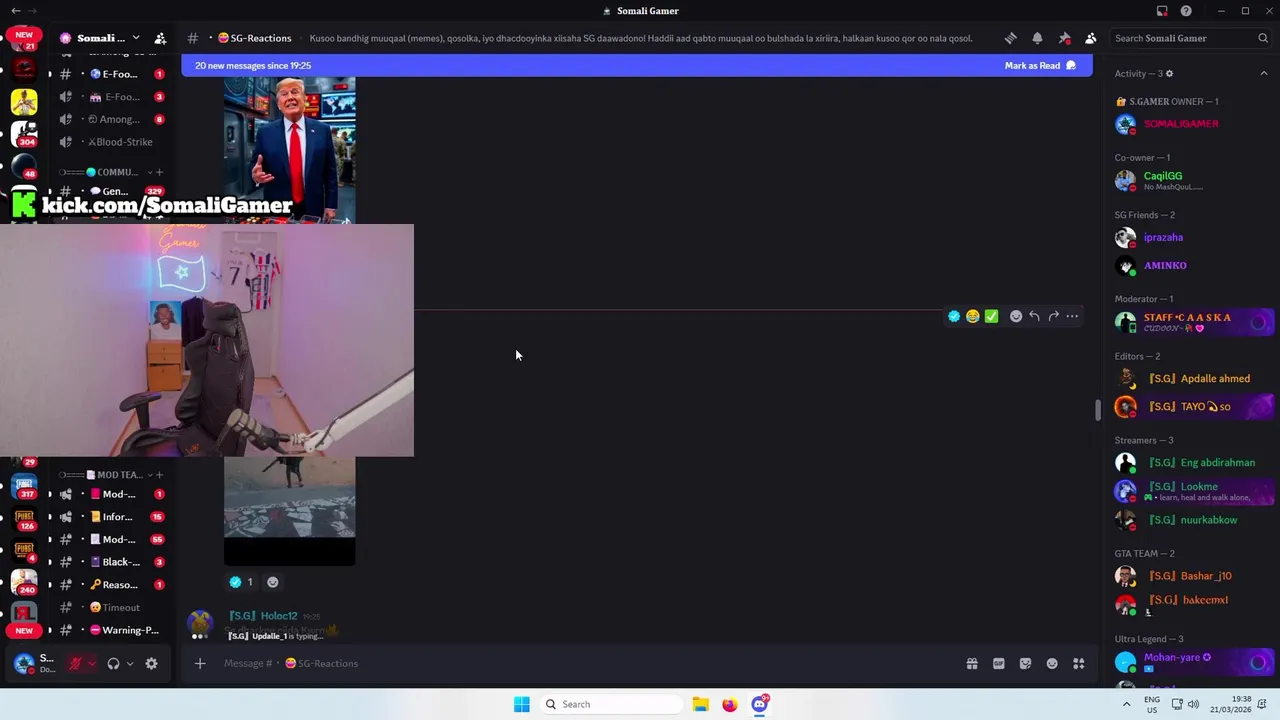Image resolution: width=1280 pixels, height=720 pixels.
Task: Open the sticker picker icon
Action: (x=1025, y=663)
